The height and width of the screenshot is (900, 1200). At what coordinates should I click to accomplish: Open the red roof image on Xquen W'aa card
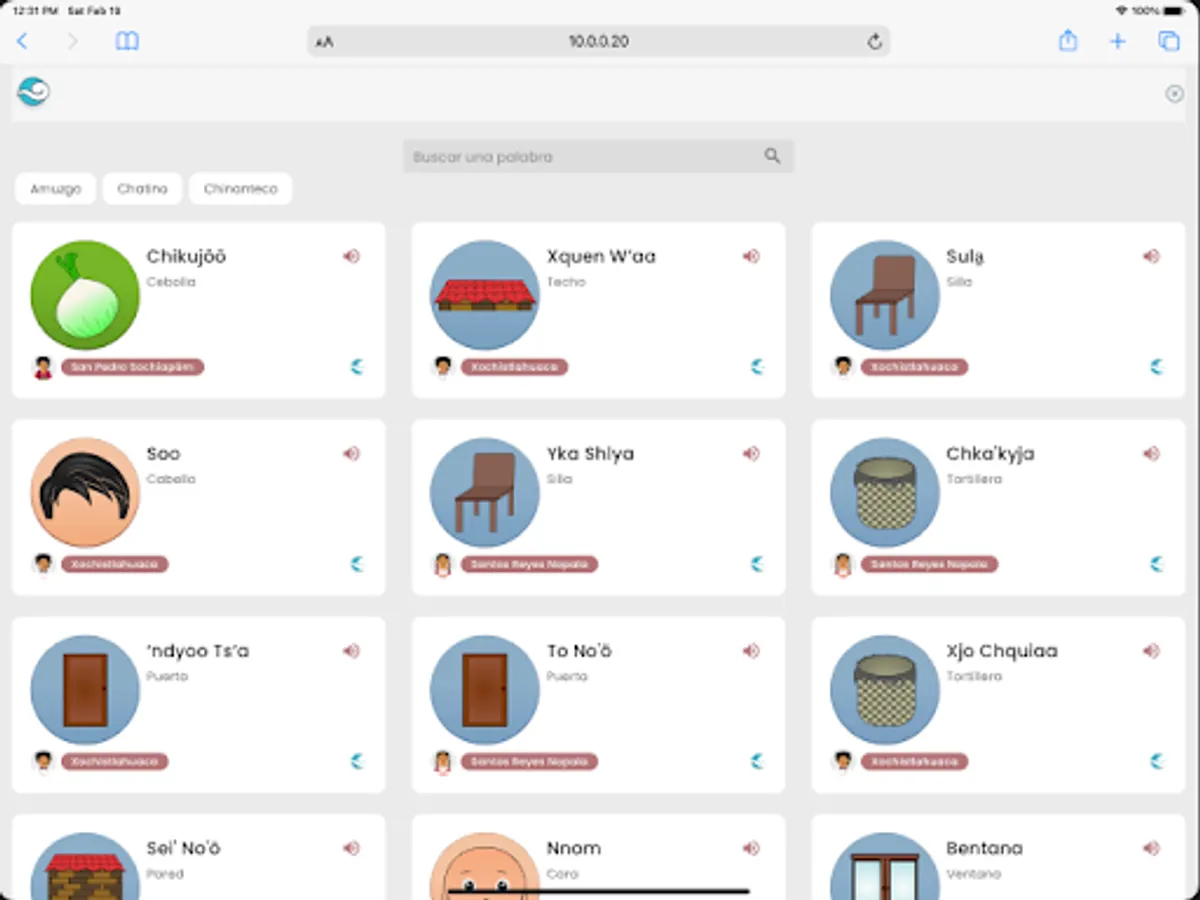point(485,295)
